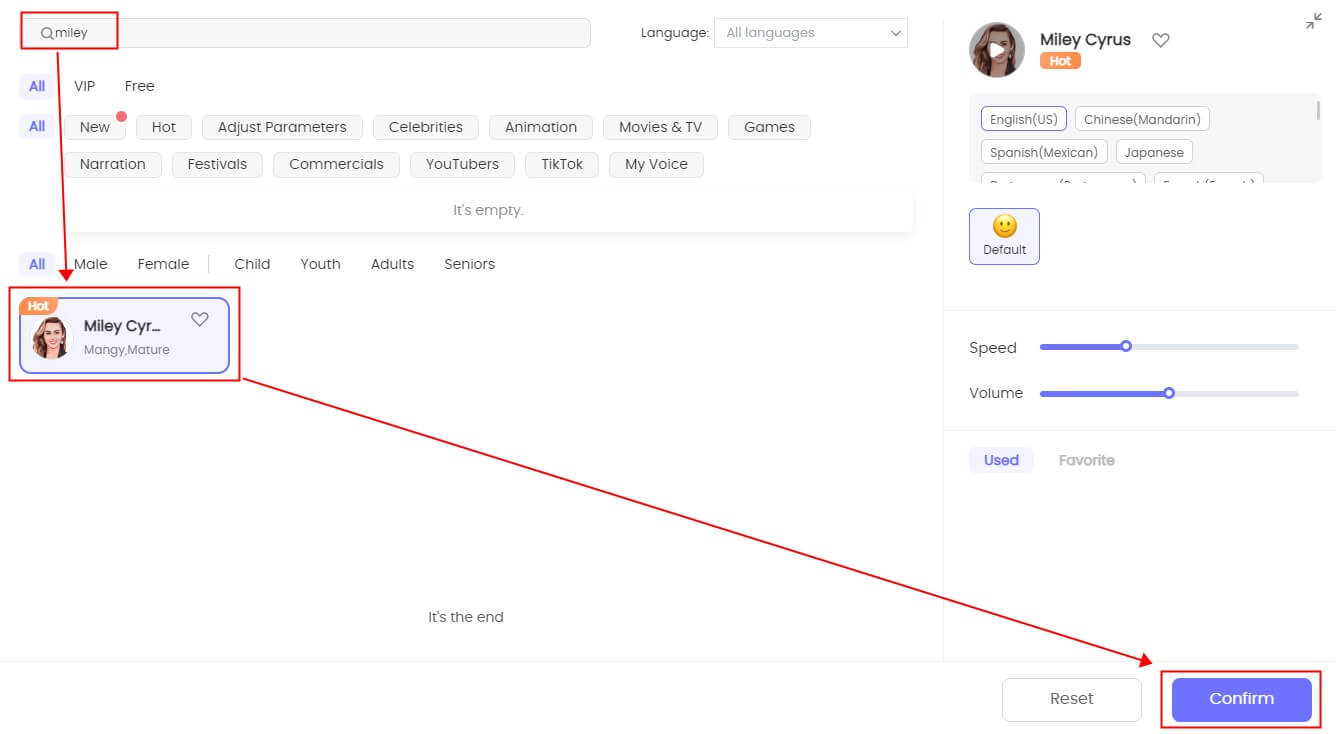Click the Hot badge under Miley Cyrus title

[1060, 61]
